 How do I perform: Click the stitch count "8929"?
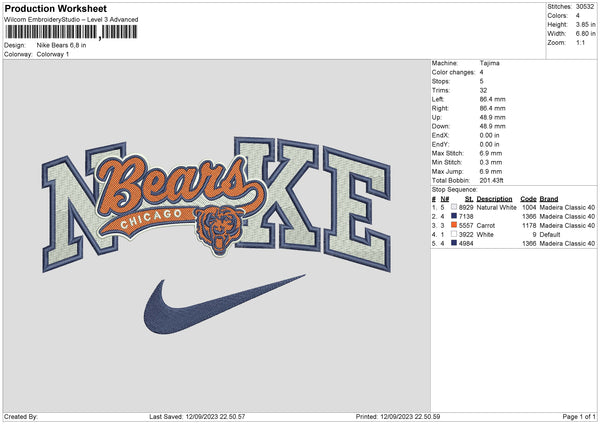466,207
